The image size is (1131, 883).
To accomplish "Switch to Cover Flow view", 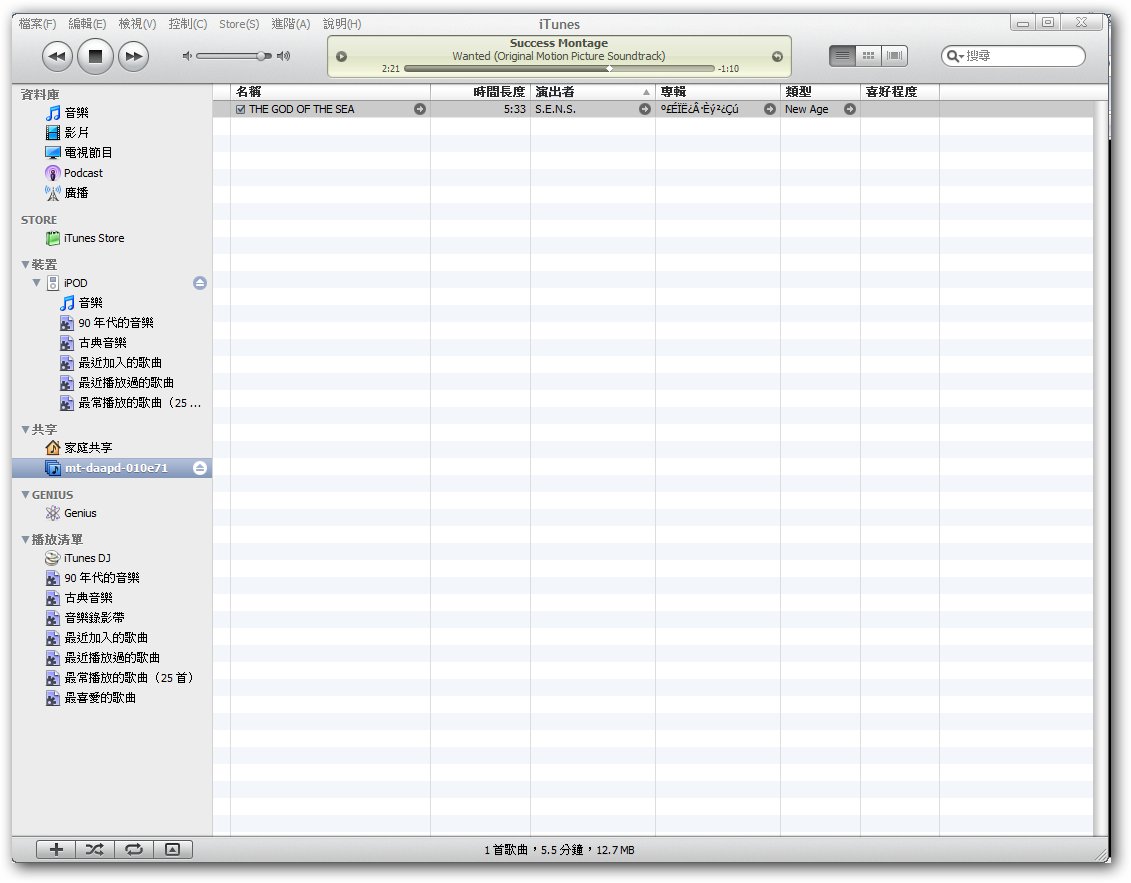I will (894, 56).
